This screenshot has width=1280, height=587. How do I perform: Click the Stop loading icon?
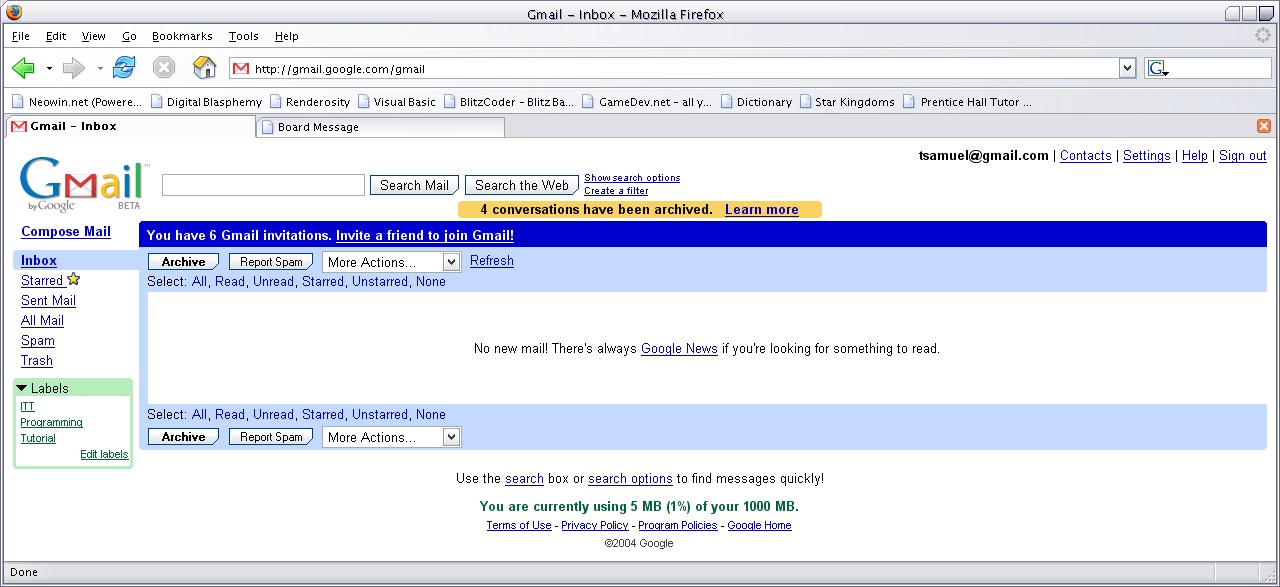164,68
